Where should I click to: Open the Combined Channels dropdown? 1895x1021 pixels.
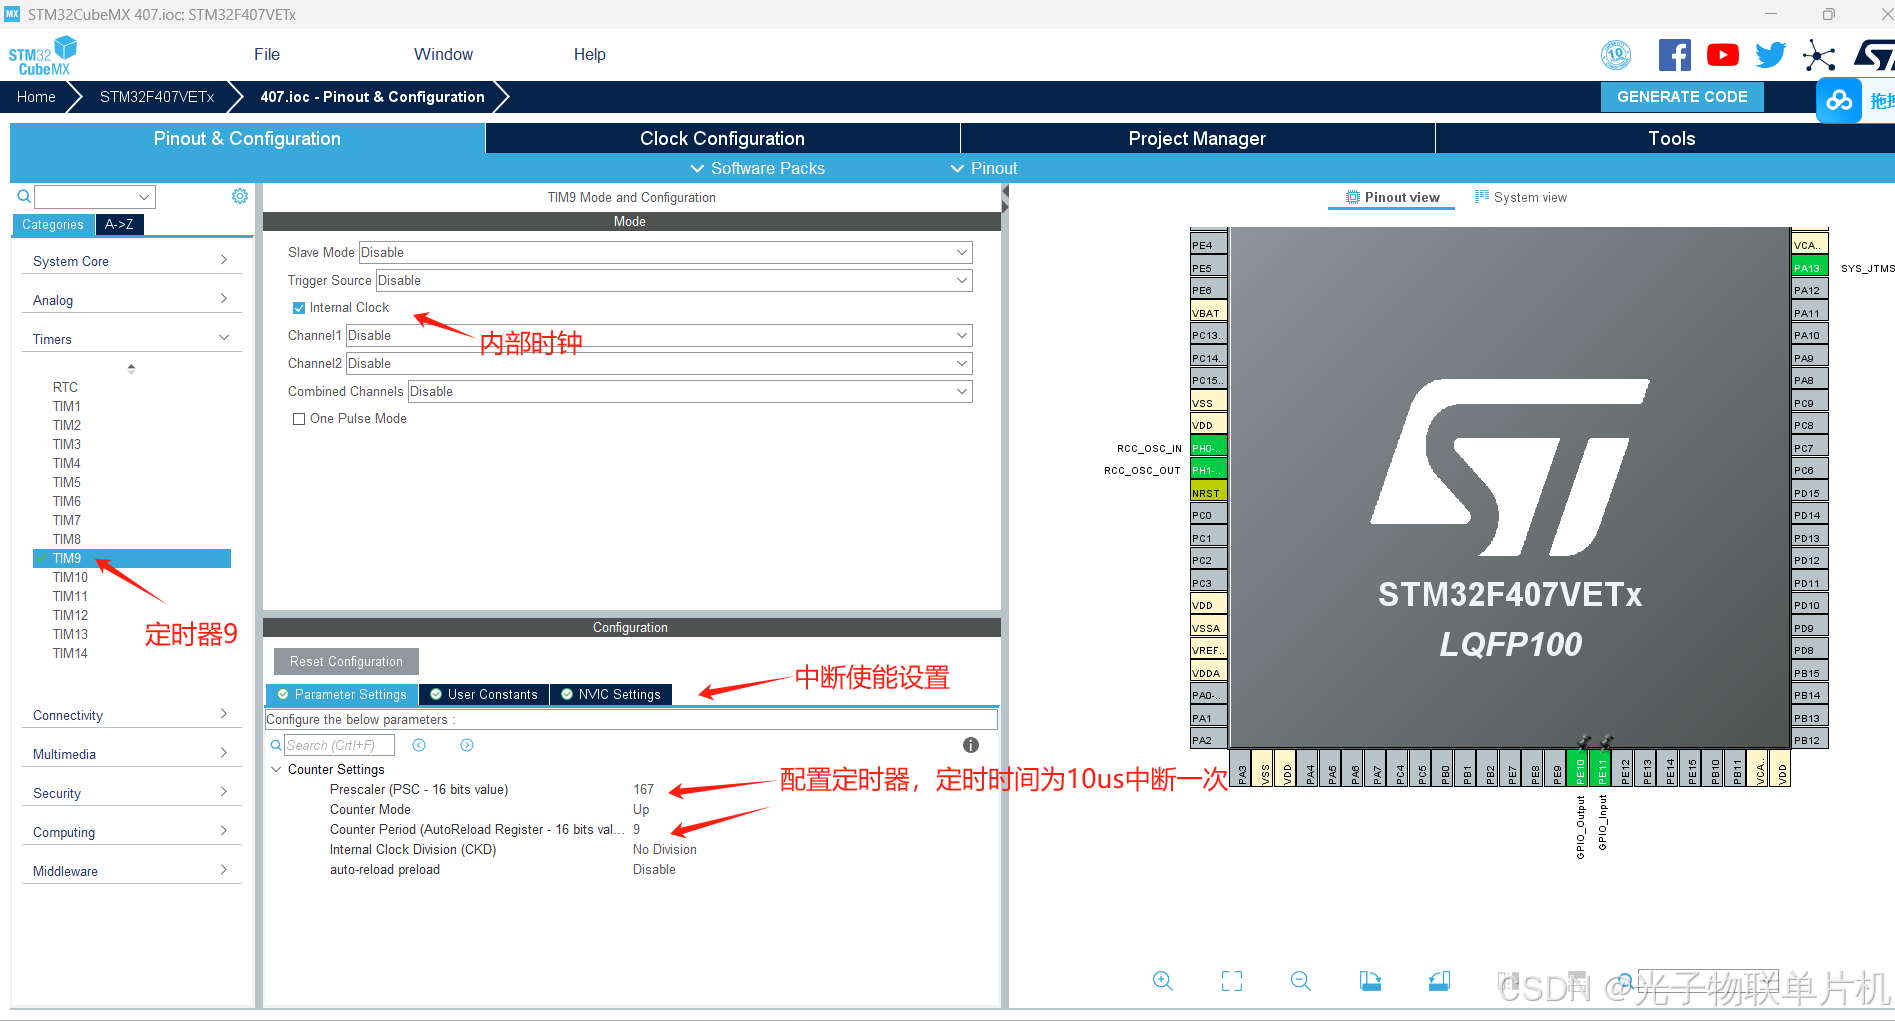690,391
